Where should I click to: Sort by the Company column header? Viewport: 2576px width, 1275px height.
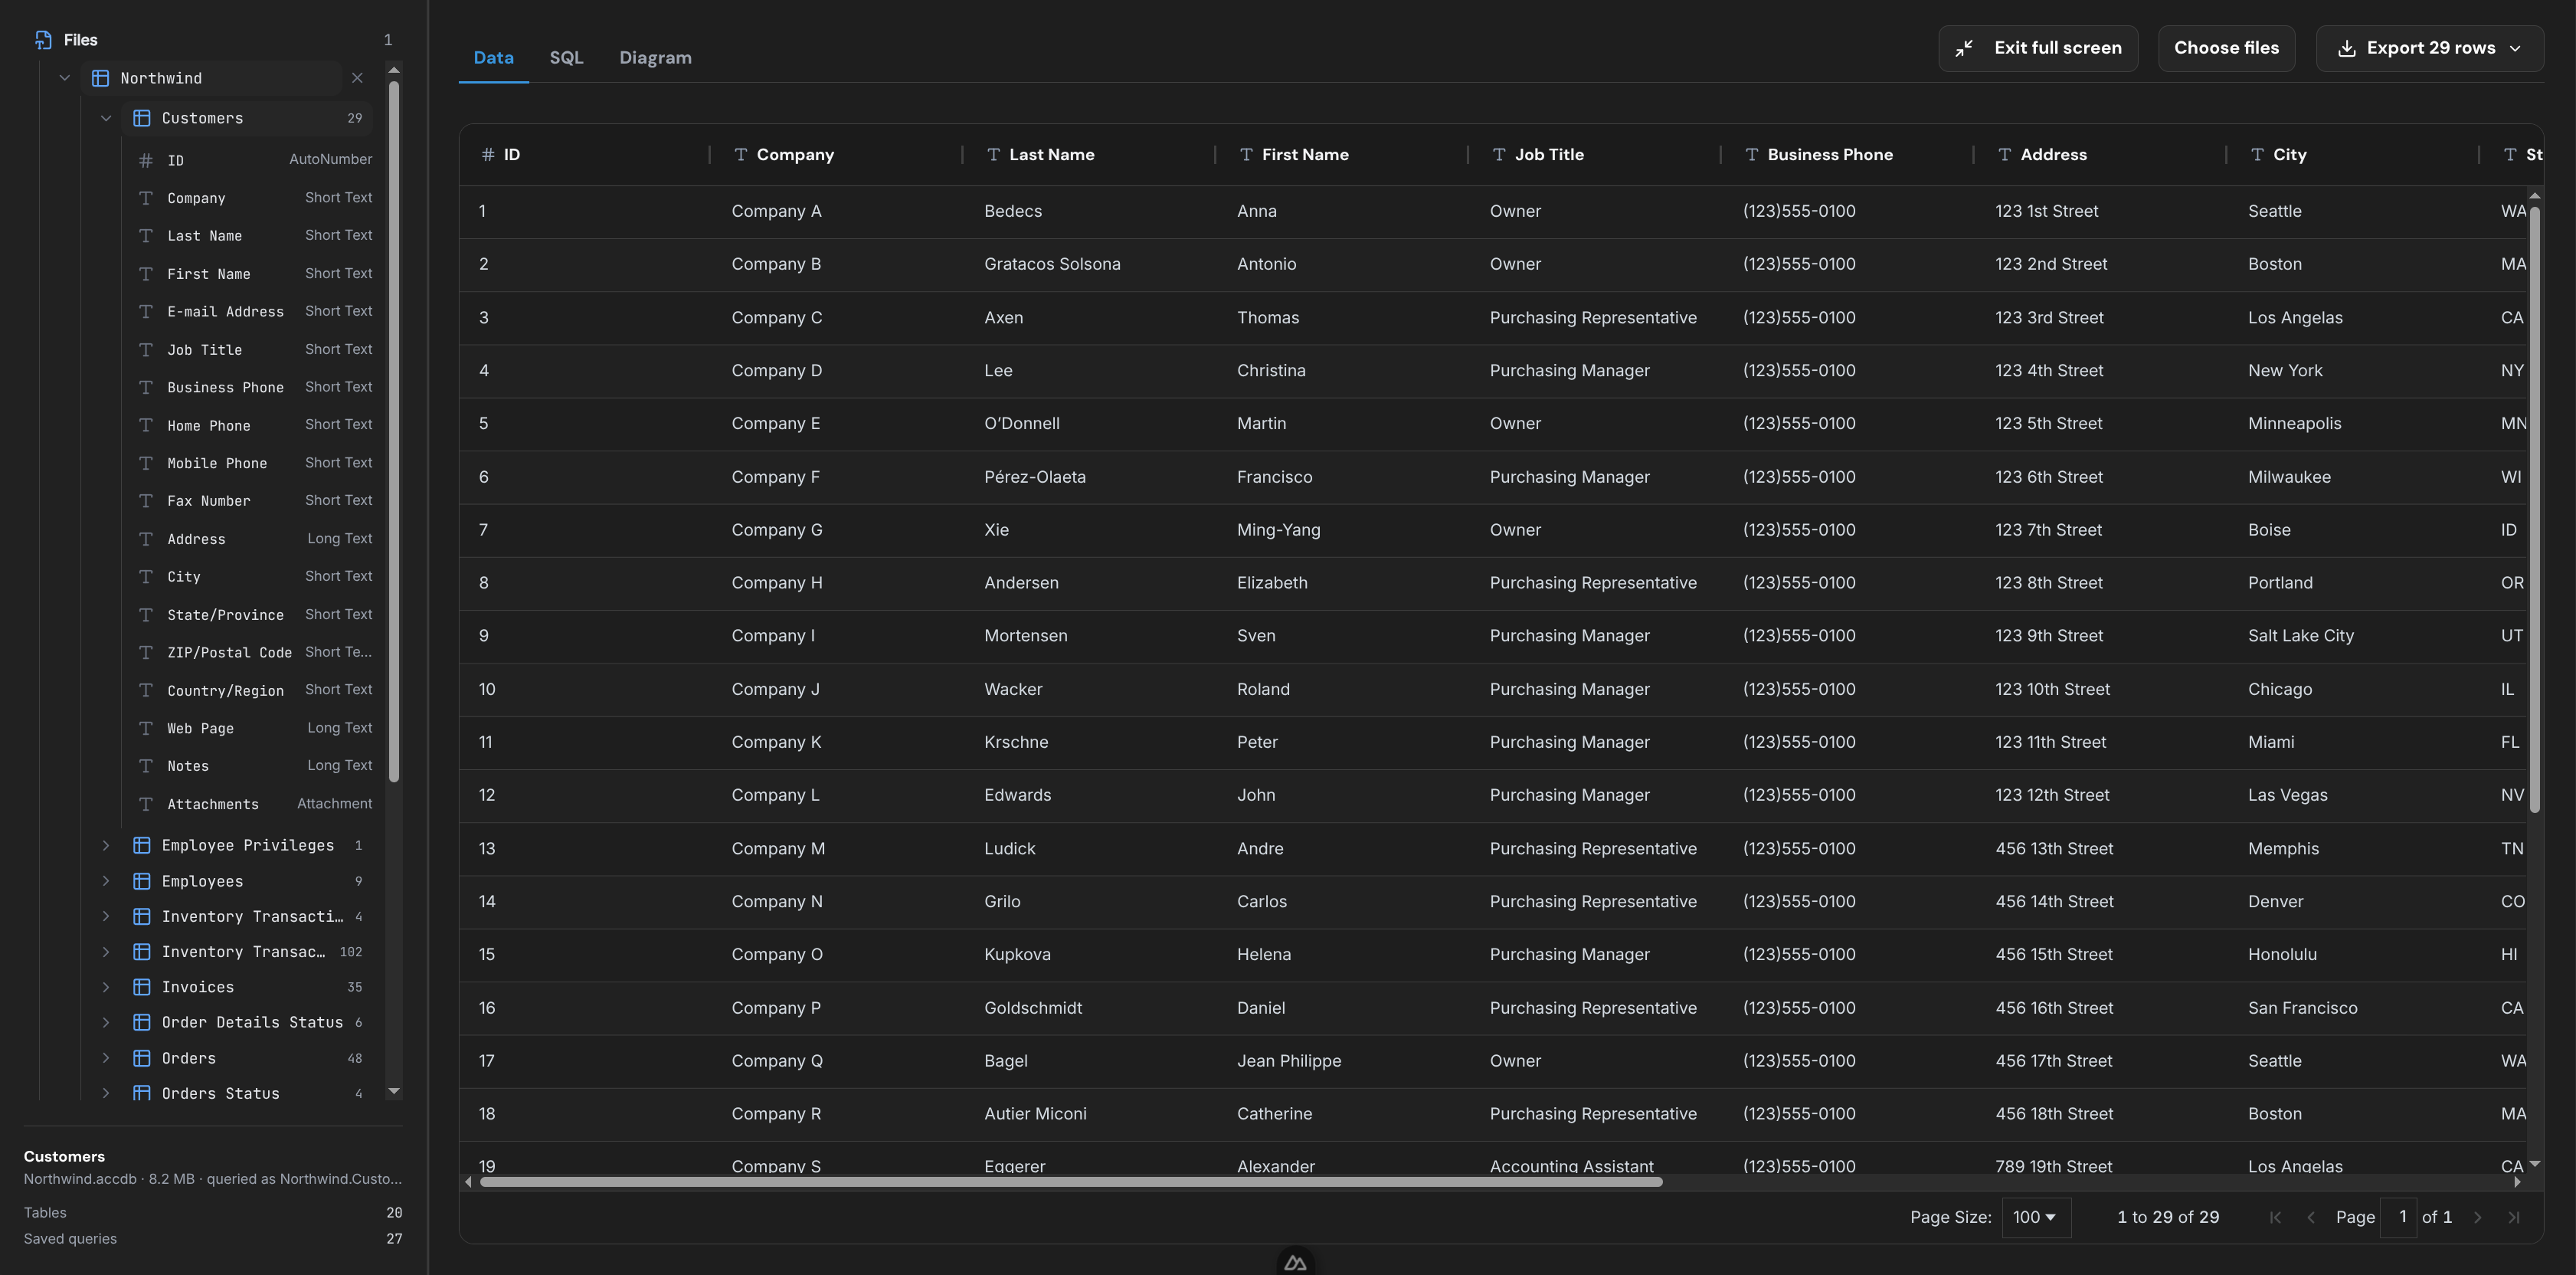click(795, 155)
